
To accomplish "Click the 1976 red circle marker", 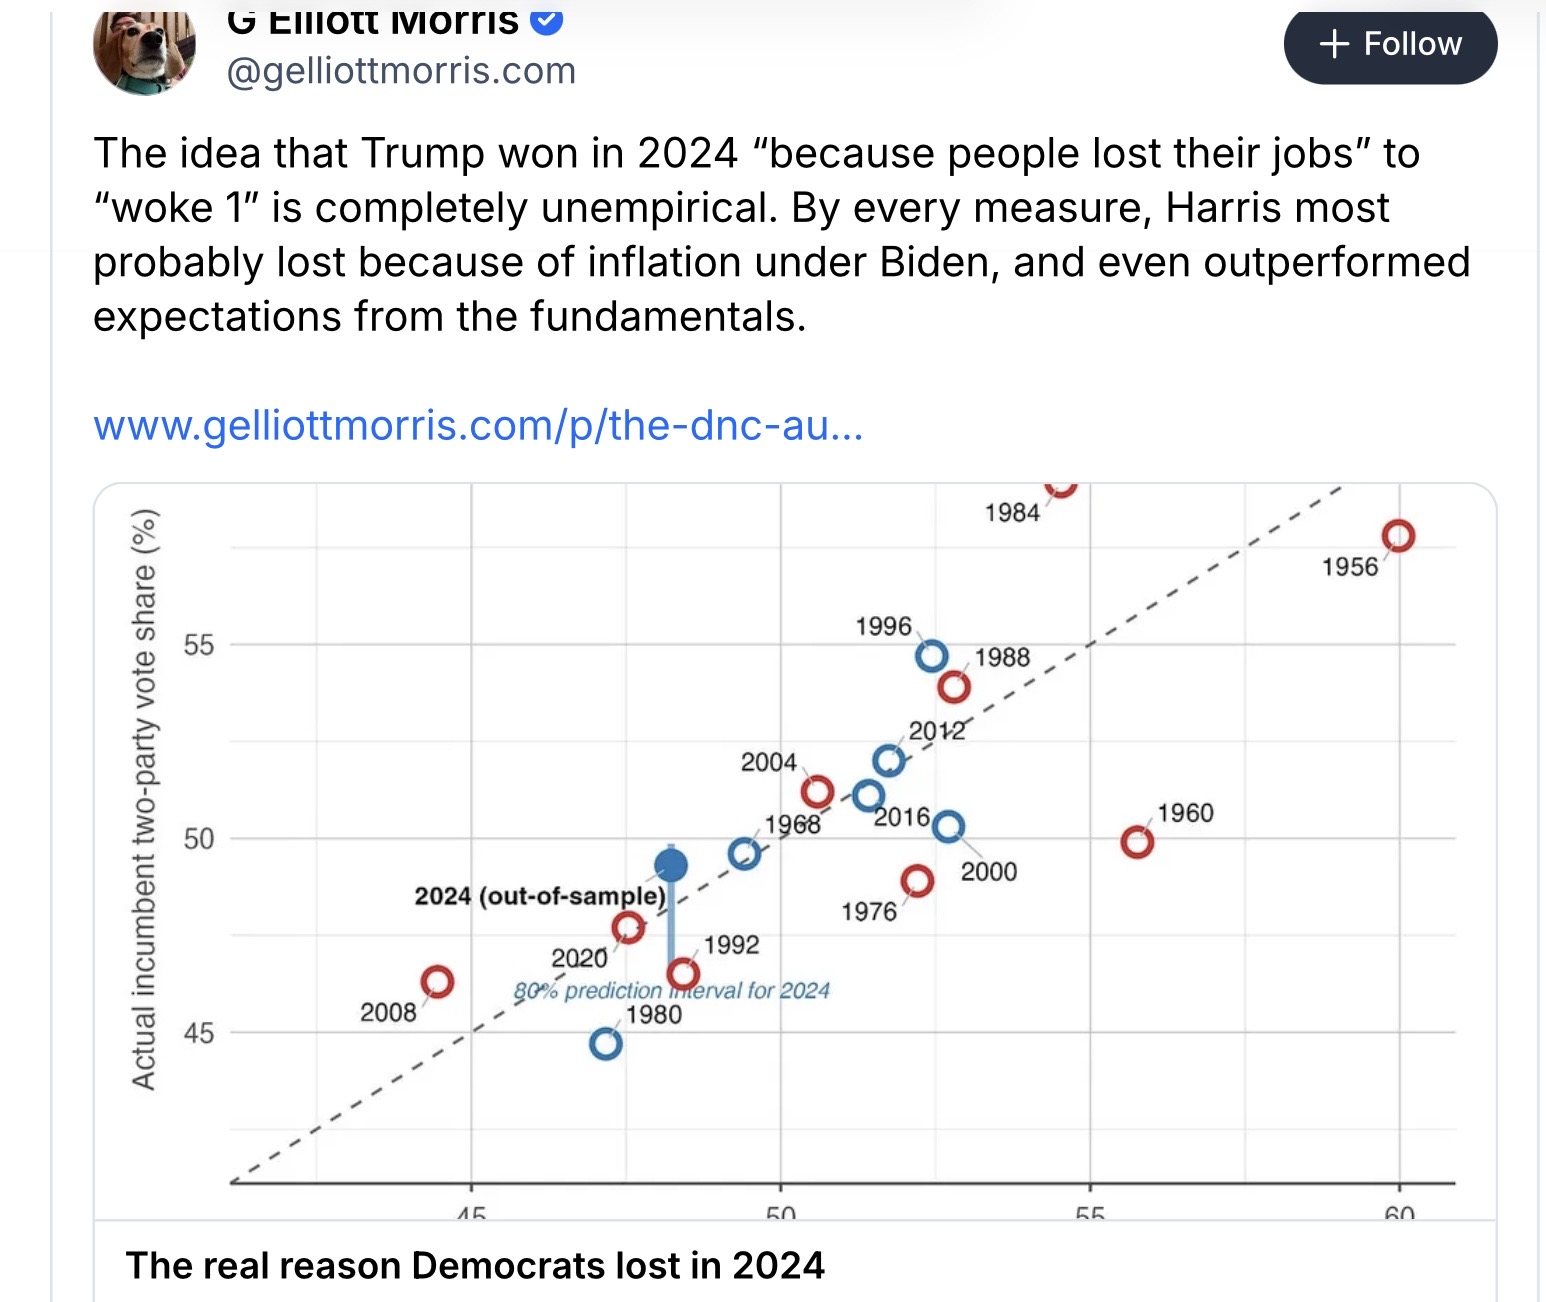I will [917, 881].
